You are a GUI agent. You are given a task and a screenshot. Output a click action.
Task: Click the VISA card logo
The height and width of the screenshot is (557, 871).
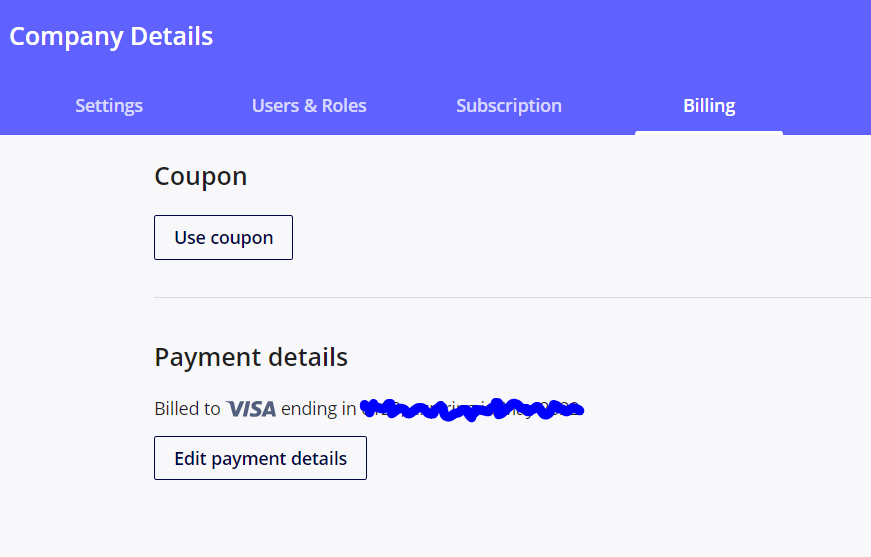click(x=251, y=409)
